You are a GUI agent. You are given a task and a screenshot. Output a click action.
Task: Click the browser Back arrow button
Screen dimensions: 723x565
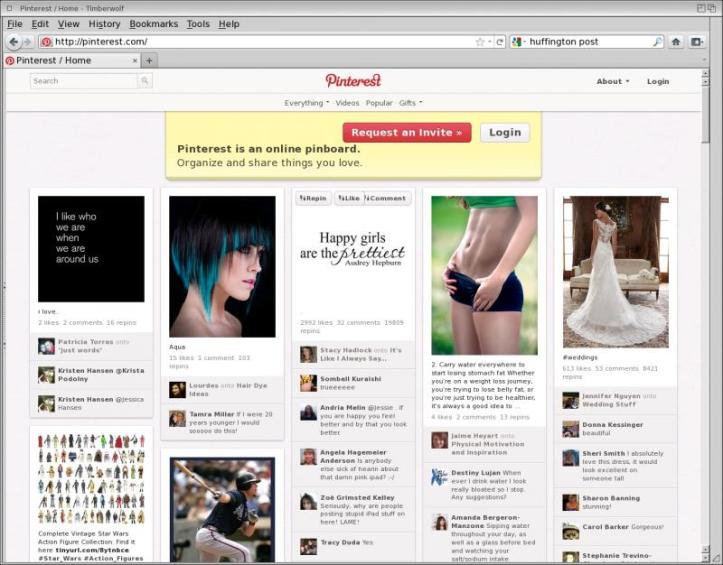13,42
